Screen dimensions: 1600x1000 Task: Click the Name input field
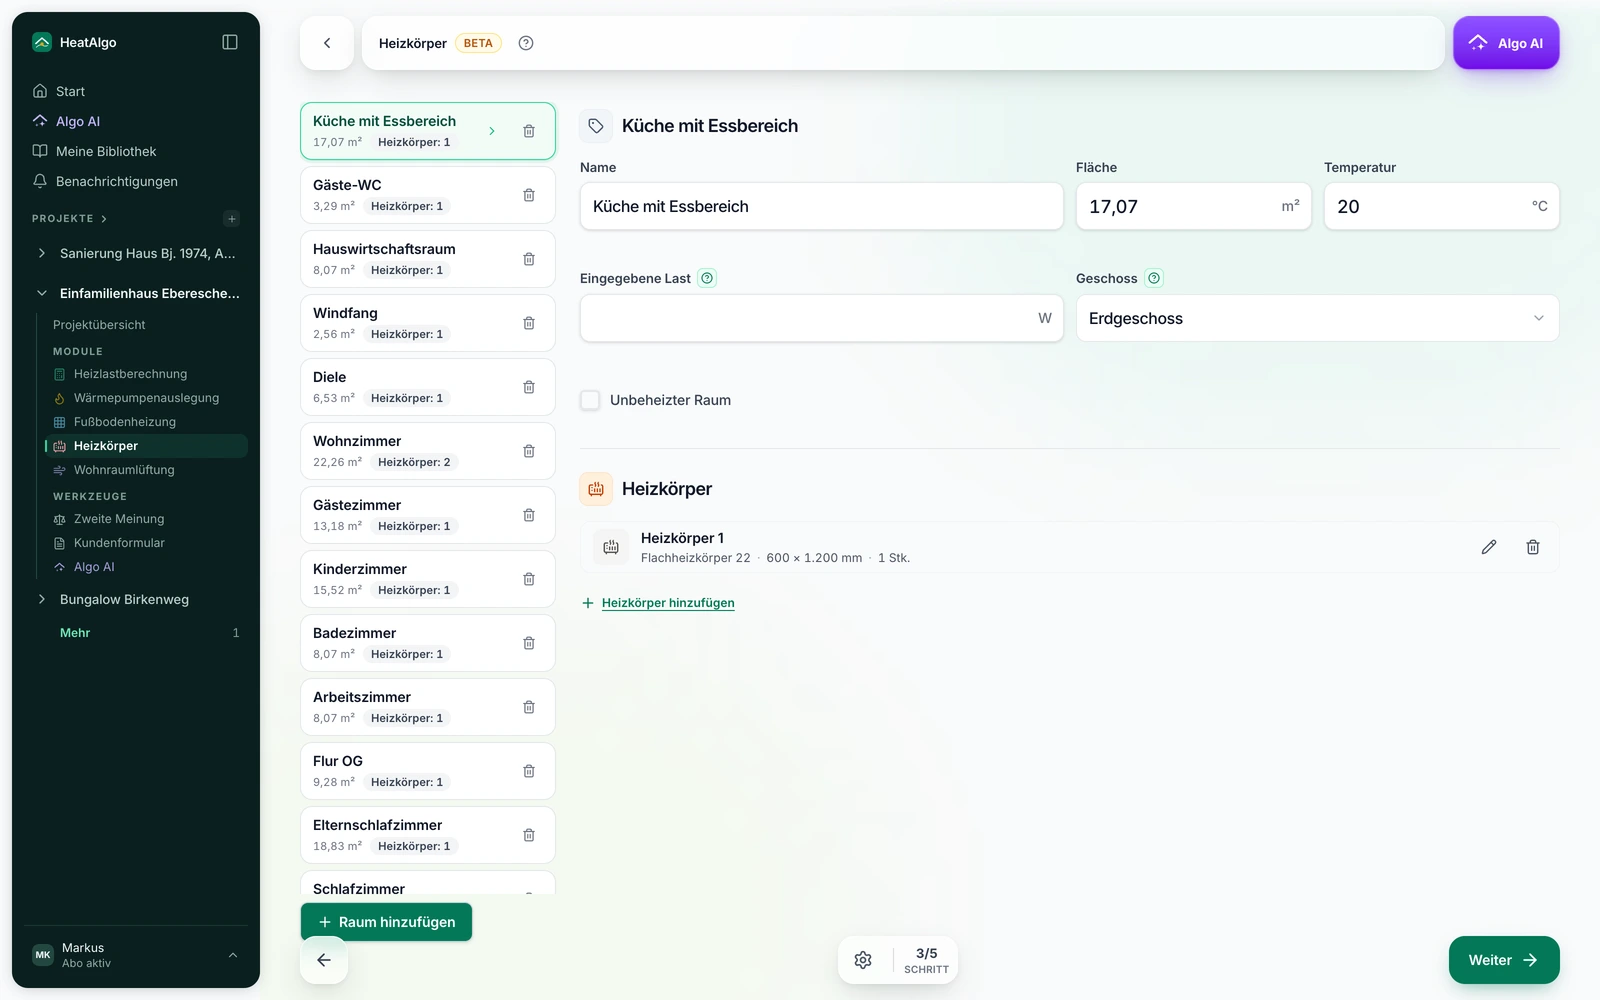(821, 206)
